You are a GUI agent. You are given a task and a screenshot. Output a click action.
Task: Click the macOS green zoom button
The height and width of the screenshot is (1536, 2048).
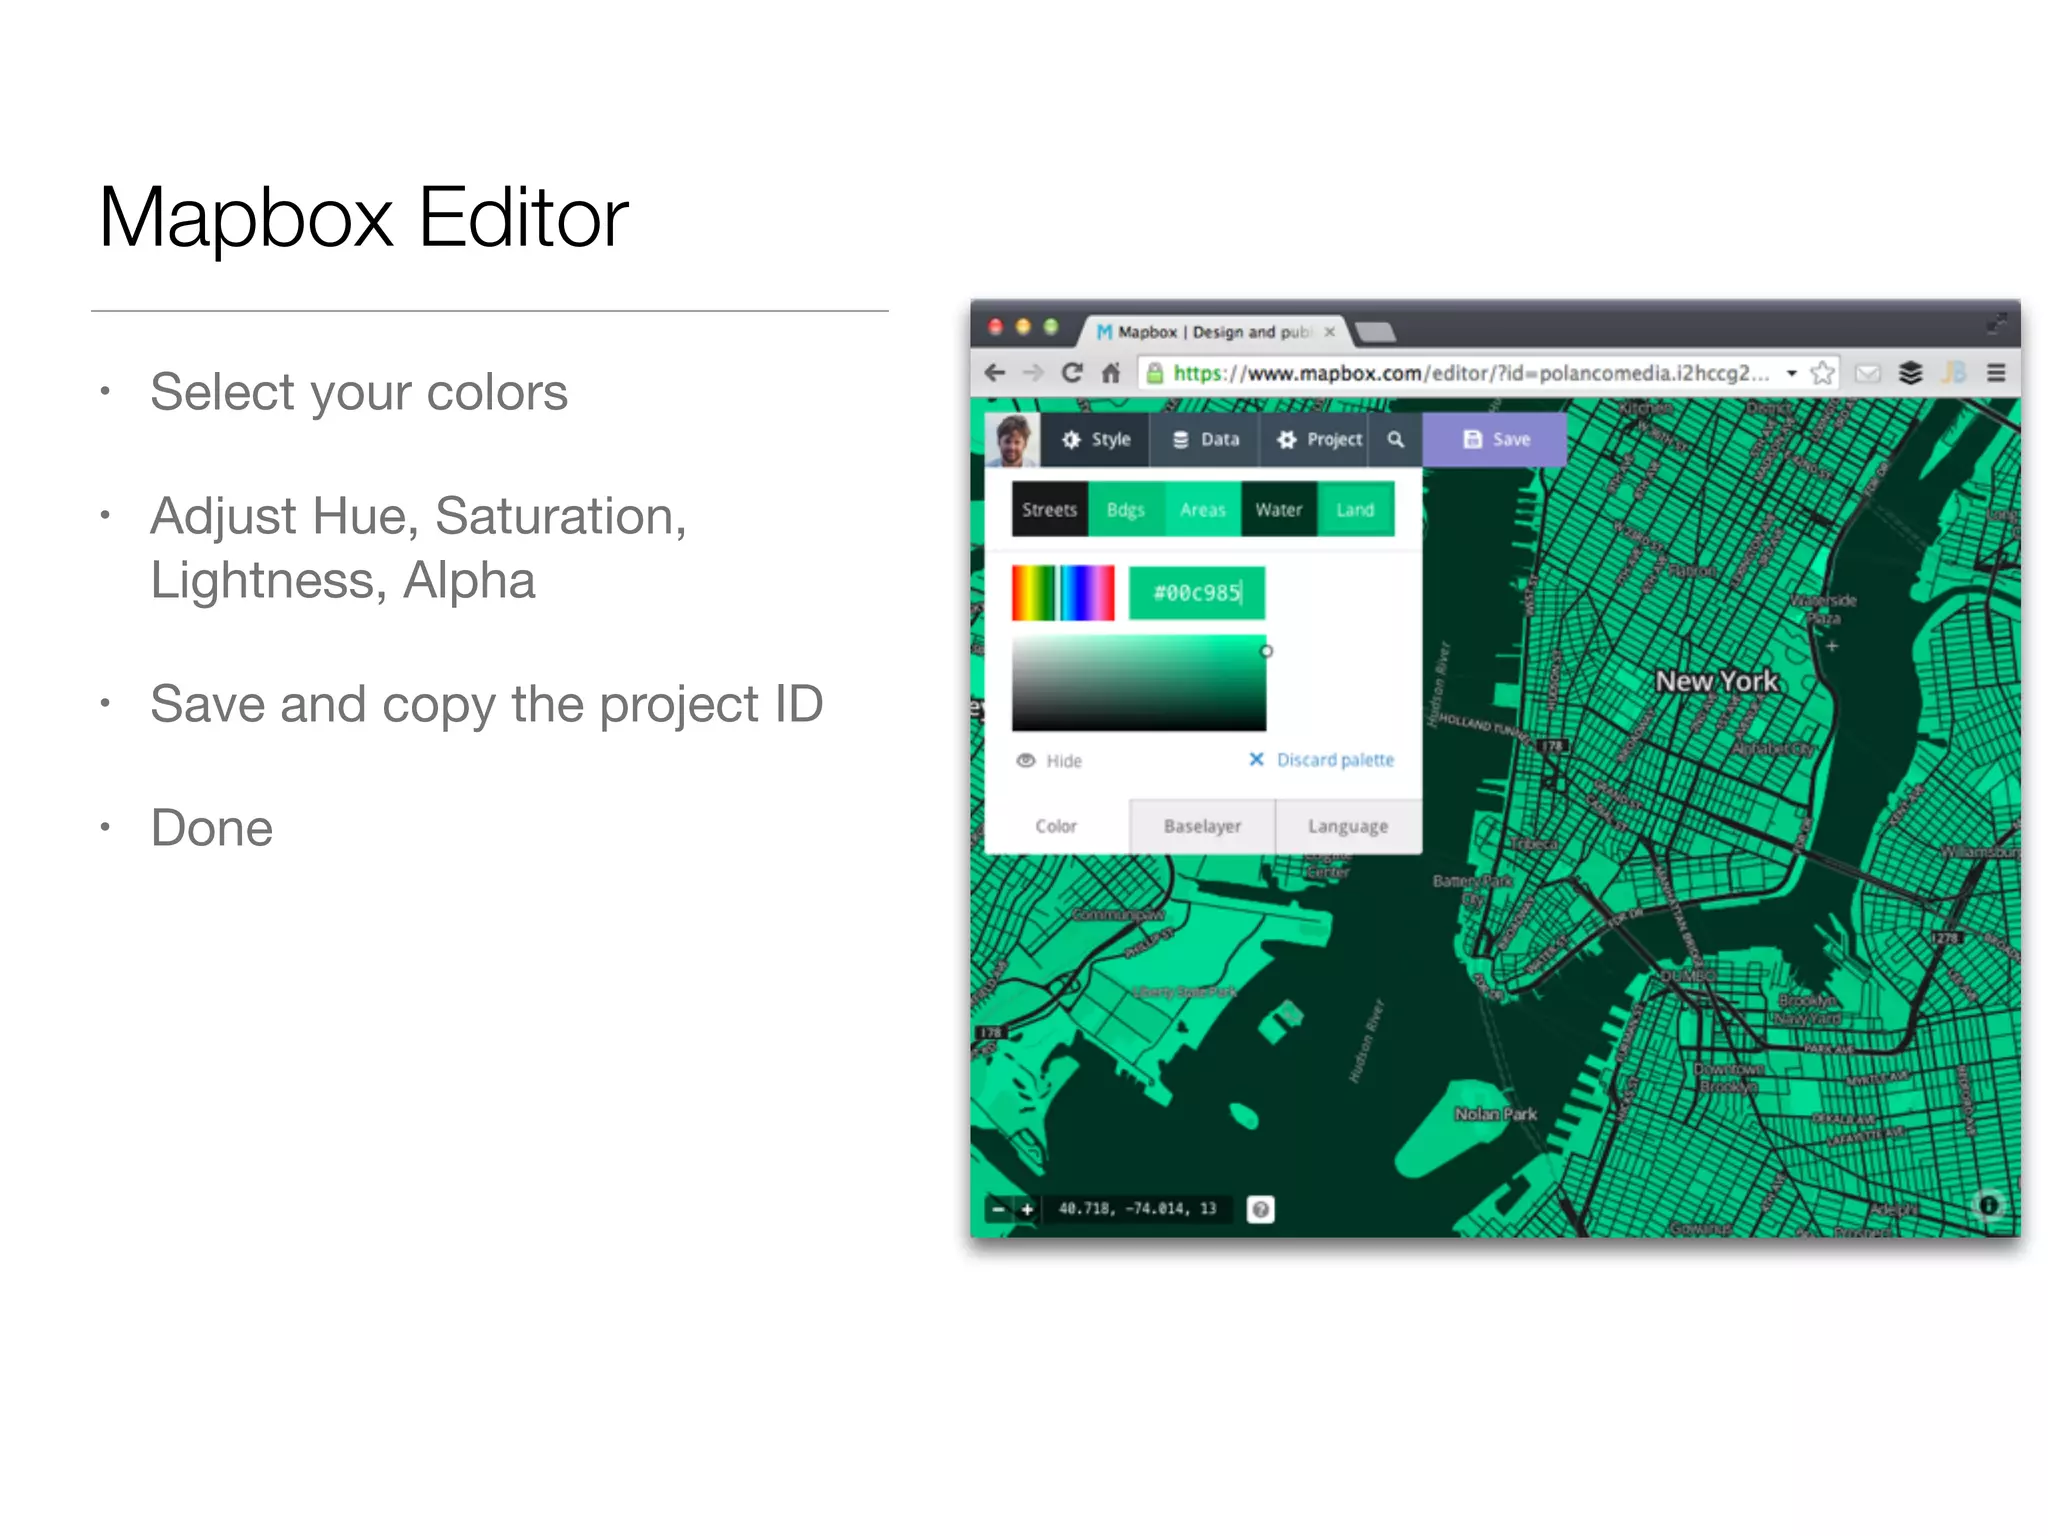point(1051,327)
